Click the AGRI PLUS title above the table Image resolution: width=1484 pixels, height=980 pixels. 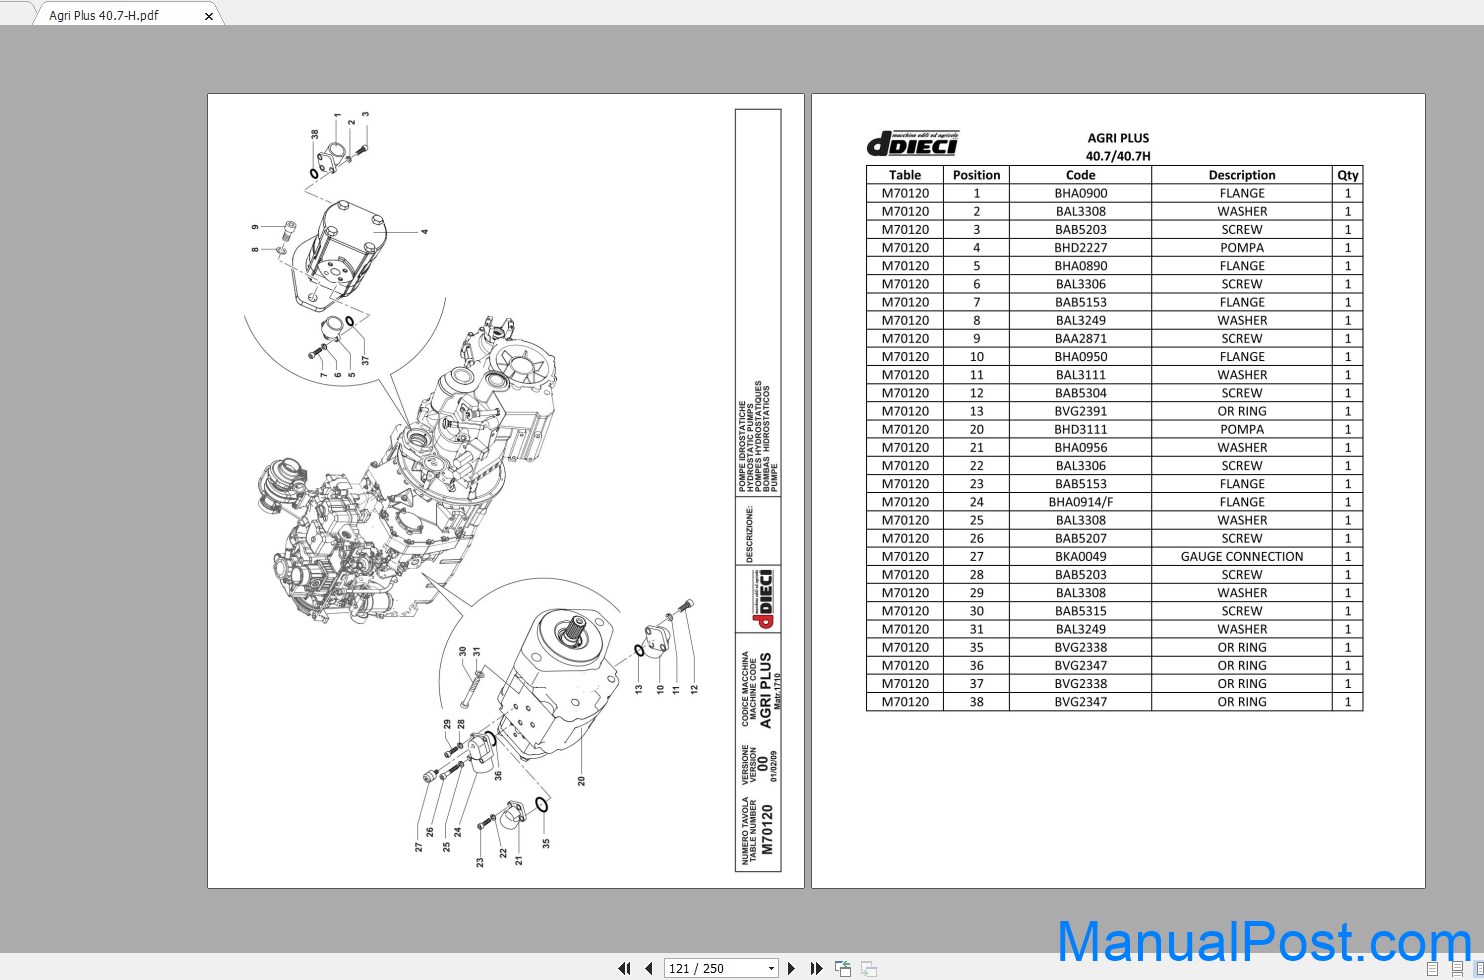click(1118, 138)
